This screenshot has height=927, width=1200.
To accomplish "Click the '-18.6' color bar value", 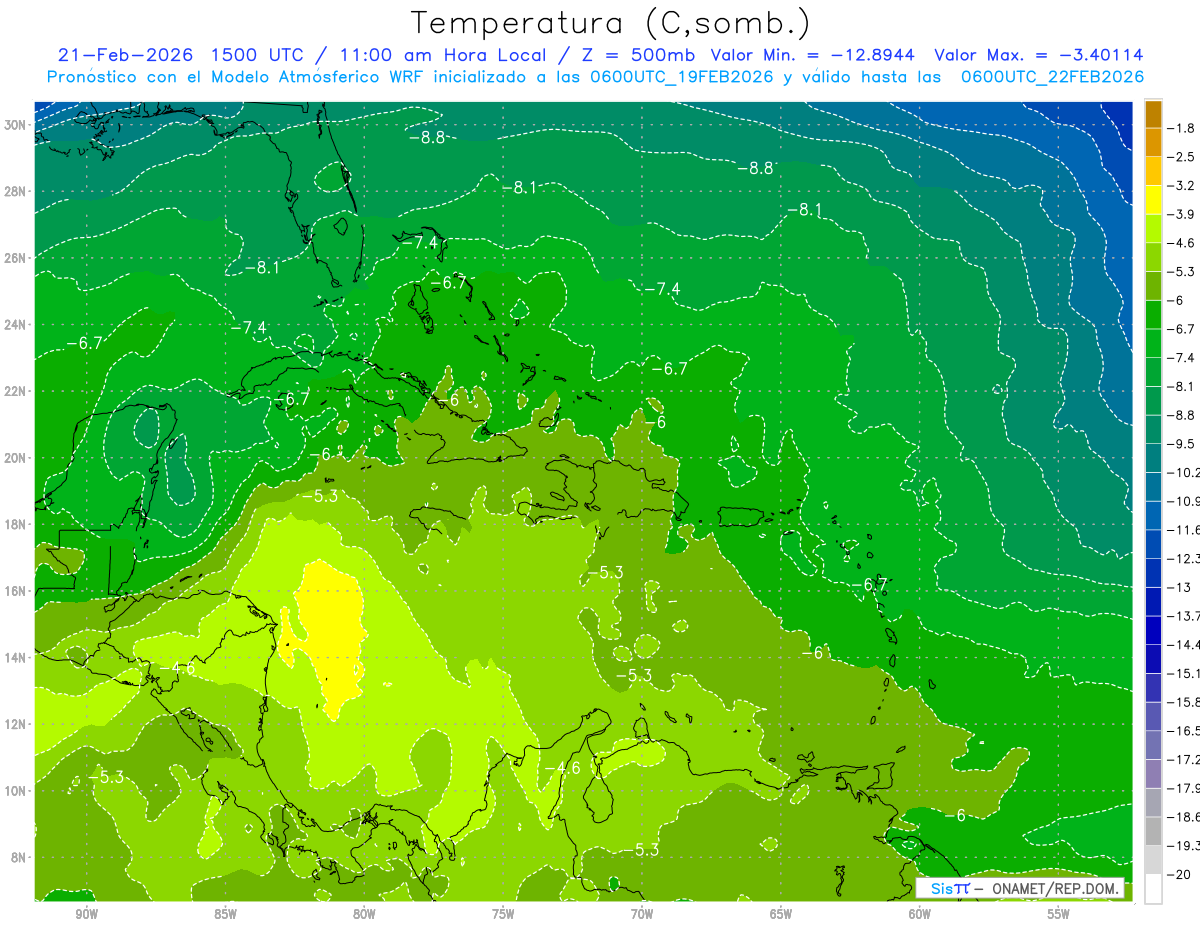I will pyautogui.click(x=1184, y=817).
